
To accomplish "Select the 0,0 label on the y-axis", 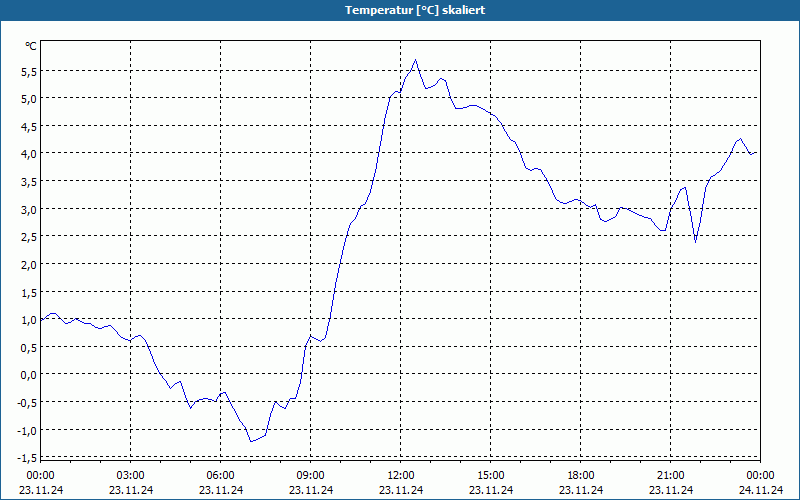I will click(x=29, y=375).
